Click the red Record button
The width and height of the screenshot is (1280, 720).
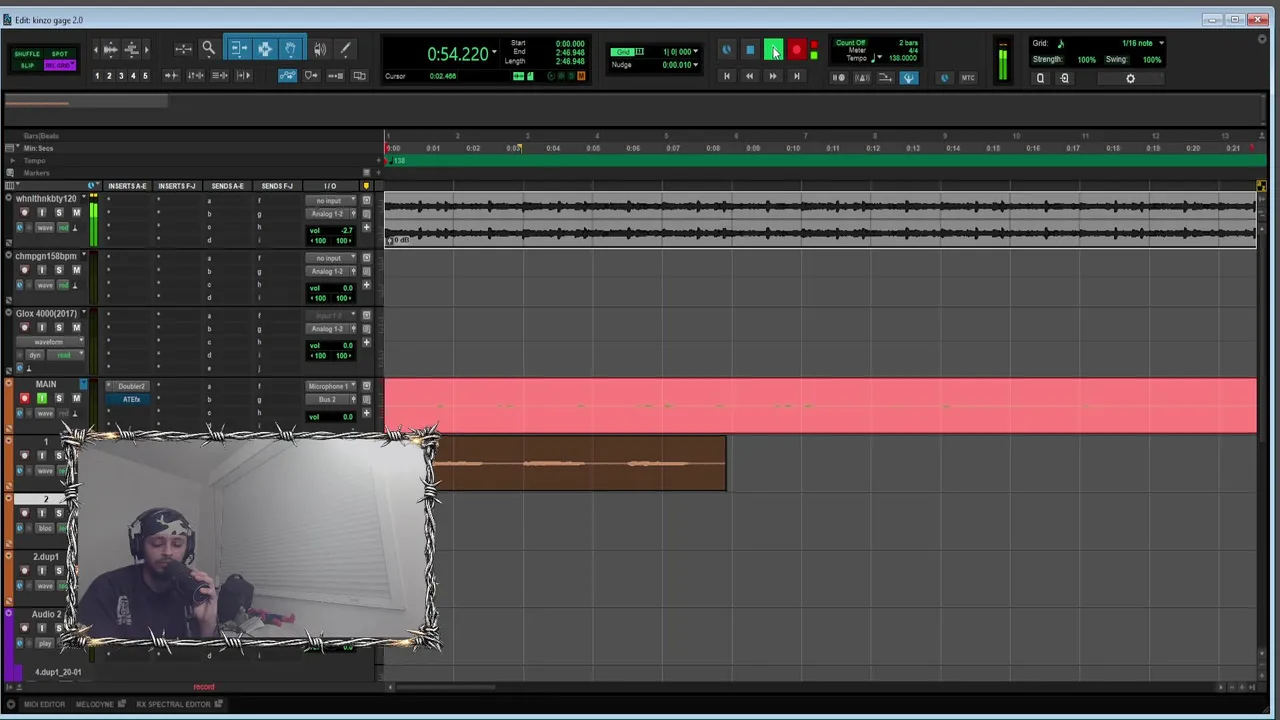pyautogui.click(x=796, y=50)
